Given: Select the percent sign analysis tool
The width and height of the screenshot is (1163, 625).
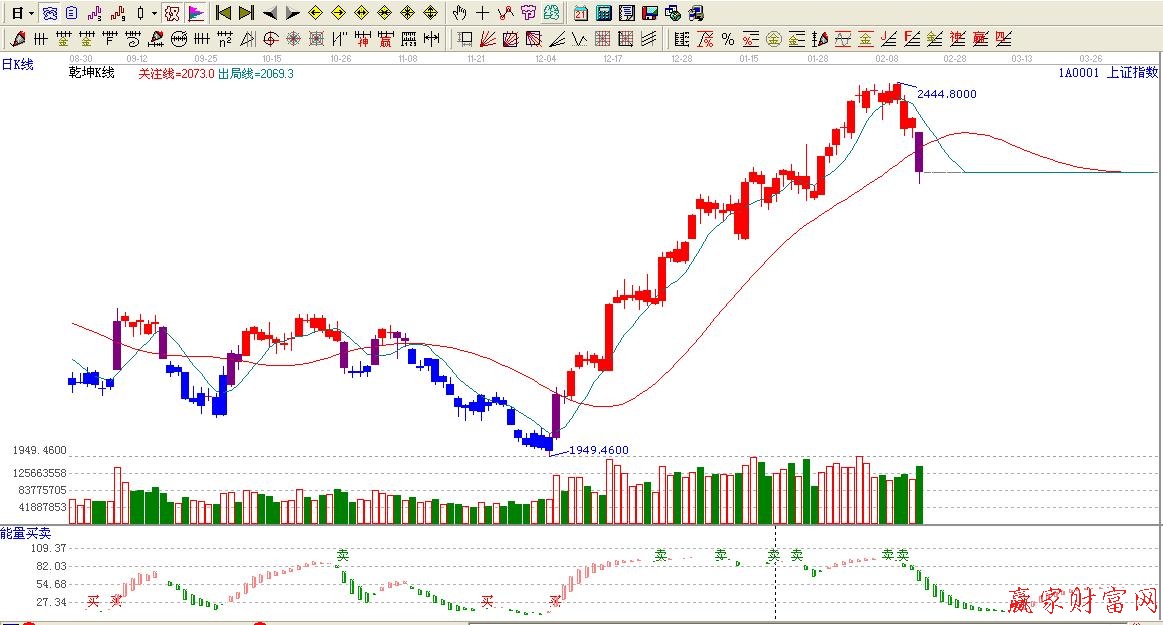Looking at the screenshot, I should (x=727, y=40).
